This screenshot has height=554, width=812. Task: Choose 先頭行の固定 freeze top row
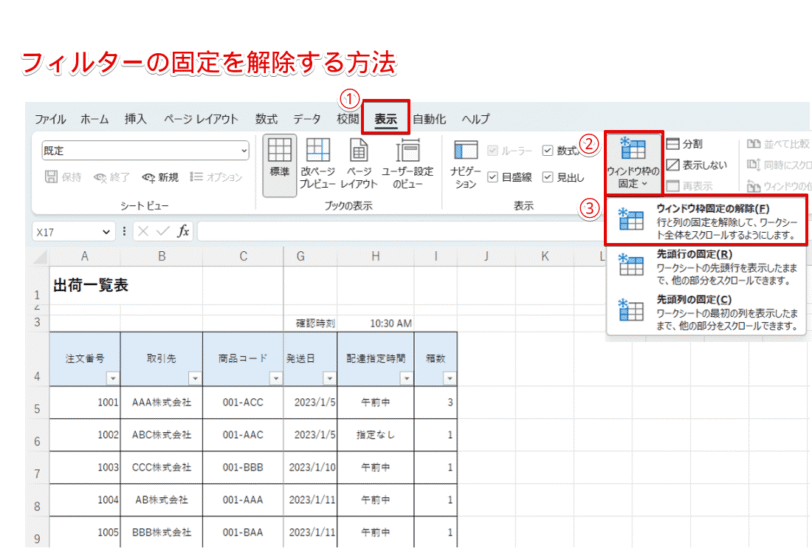pos(706,267)
